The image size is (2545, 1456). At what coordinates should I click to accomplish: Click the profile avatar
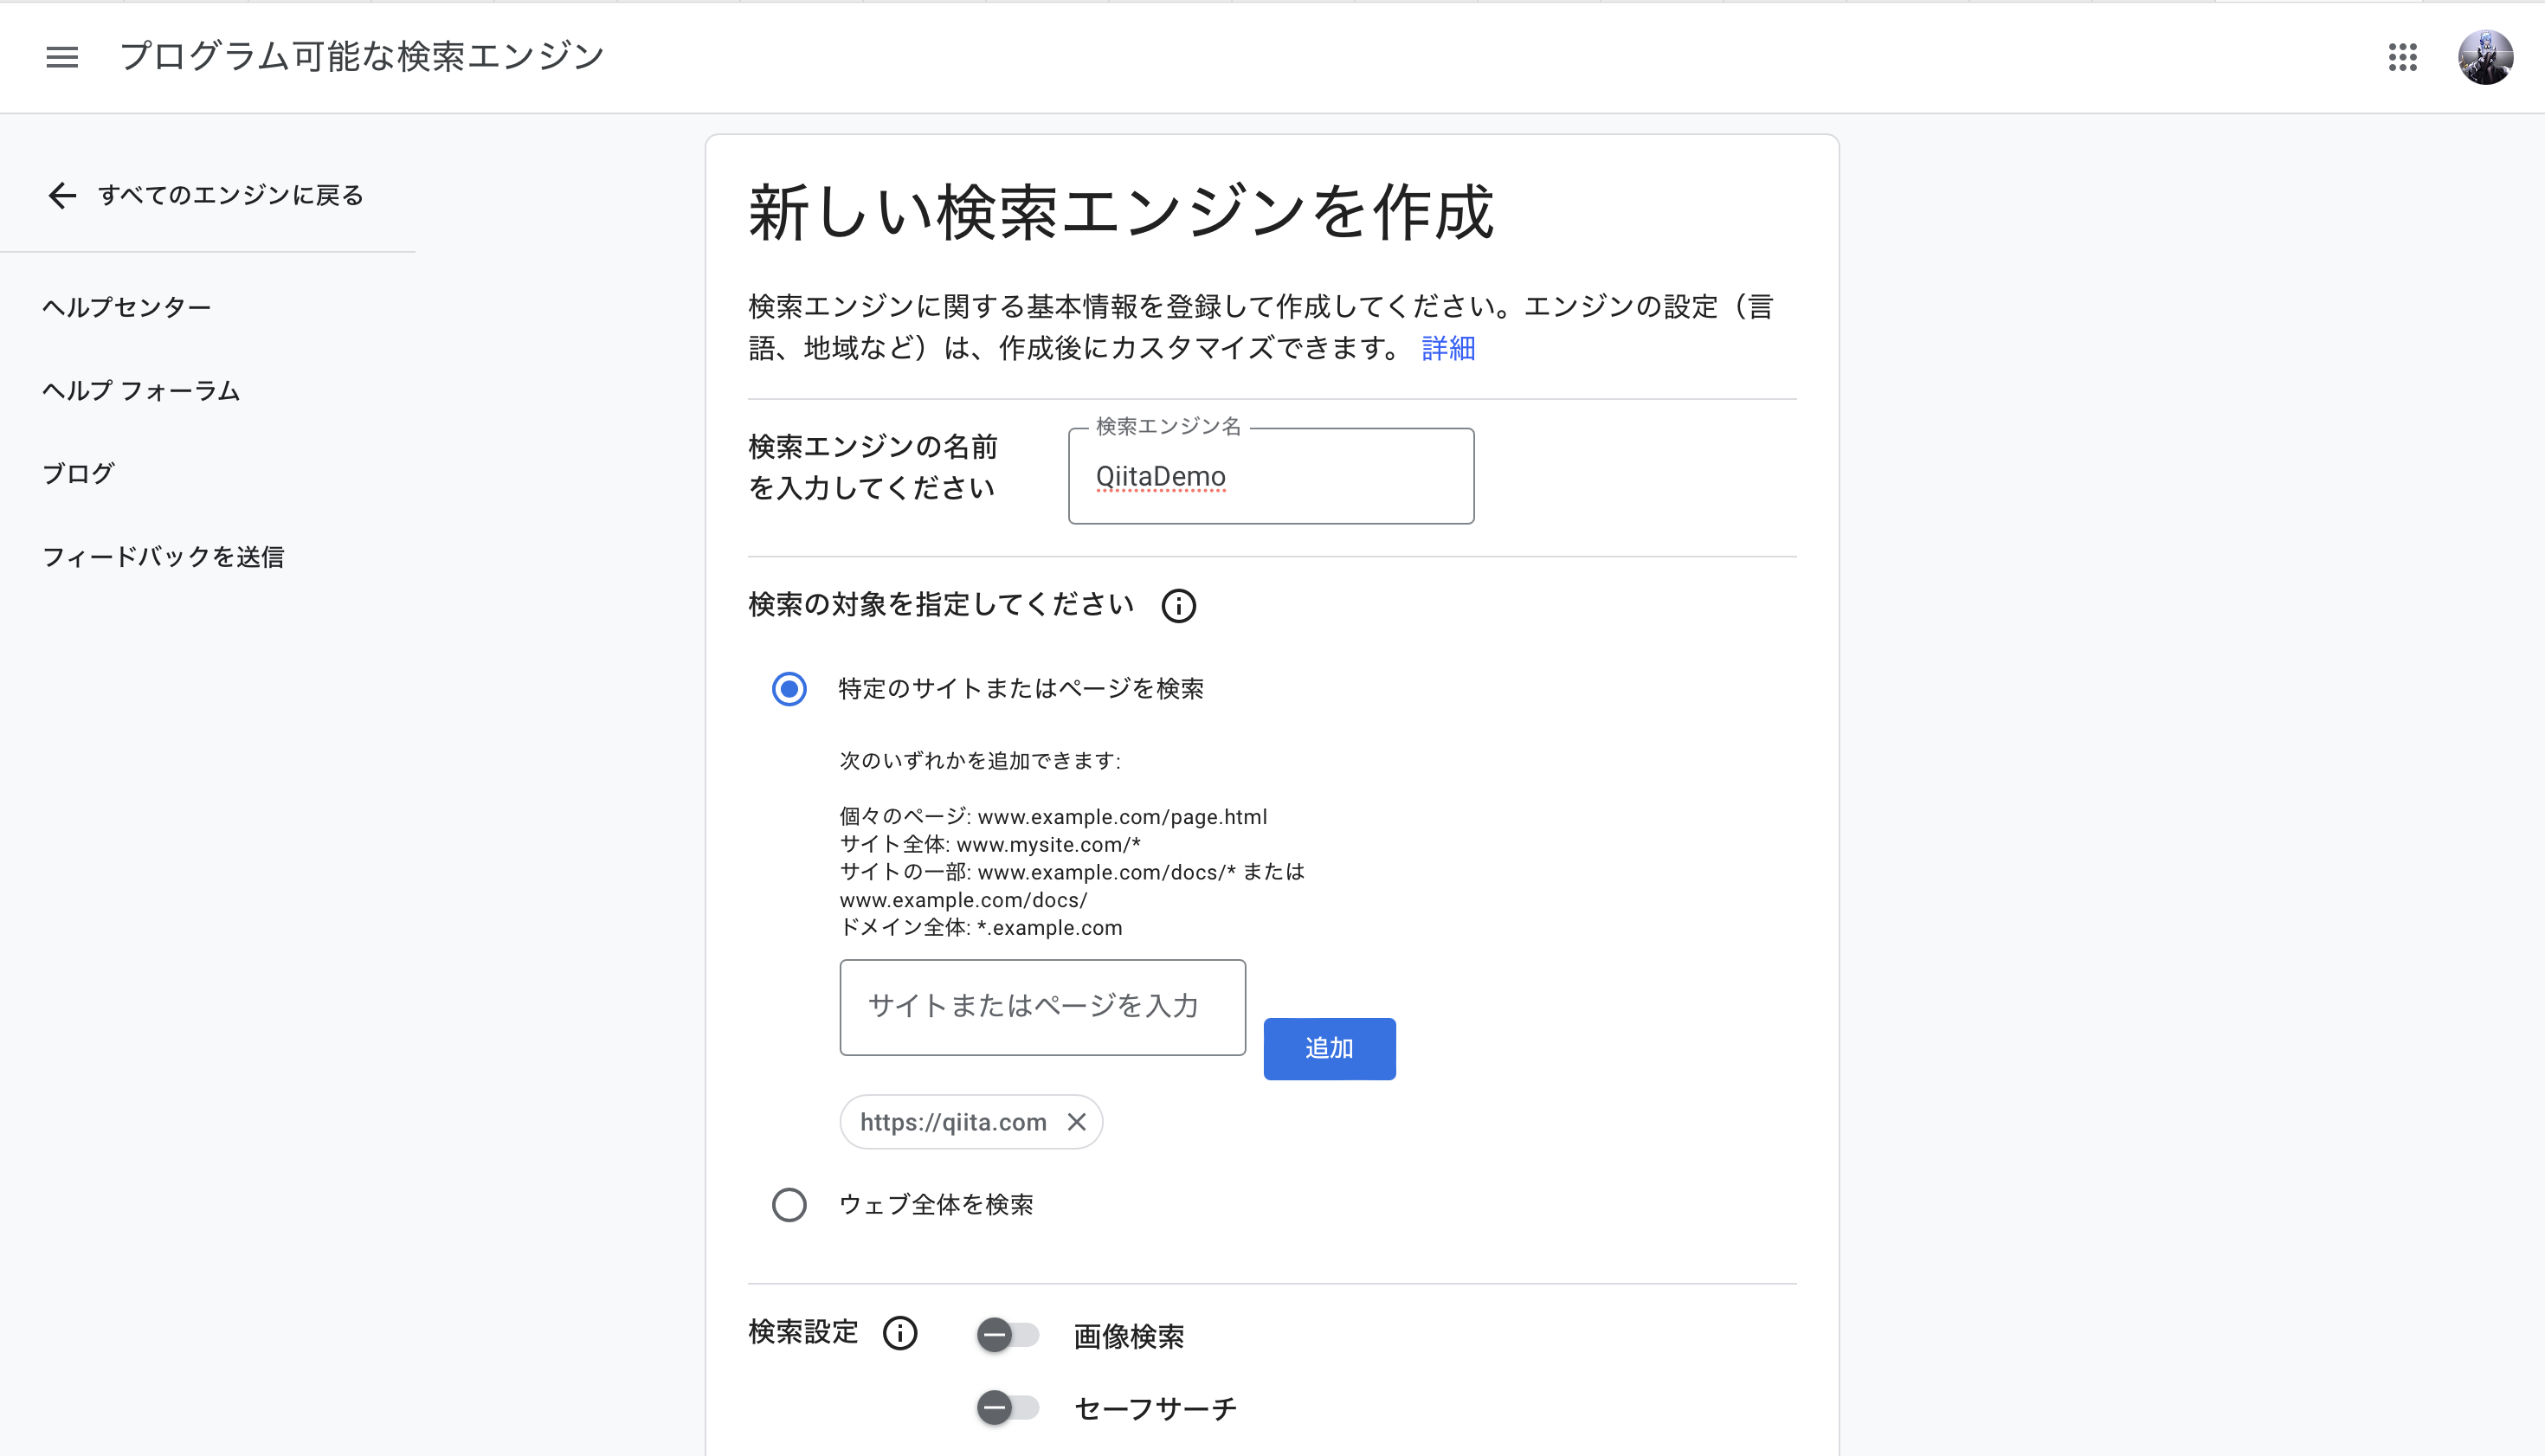(2489, 58)
